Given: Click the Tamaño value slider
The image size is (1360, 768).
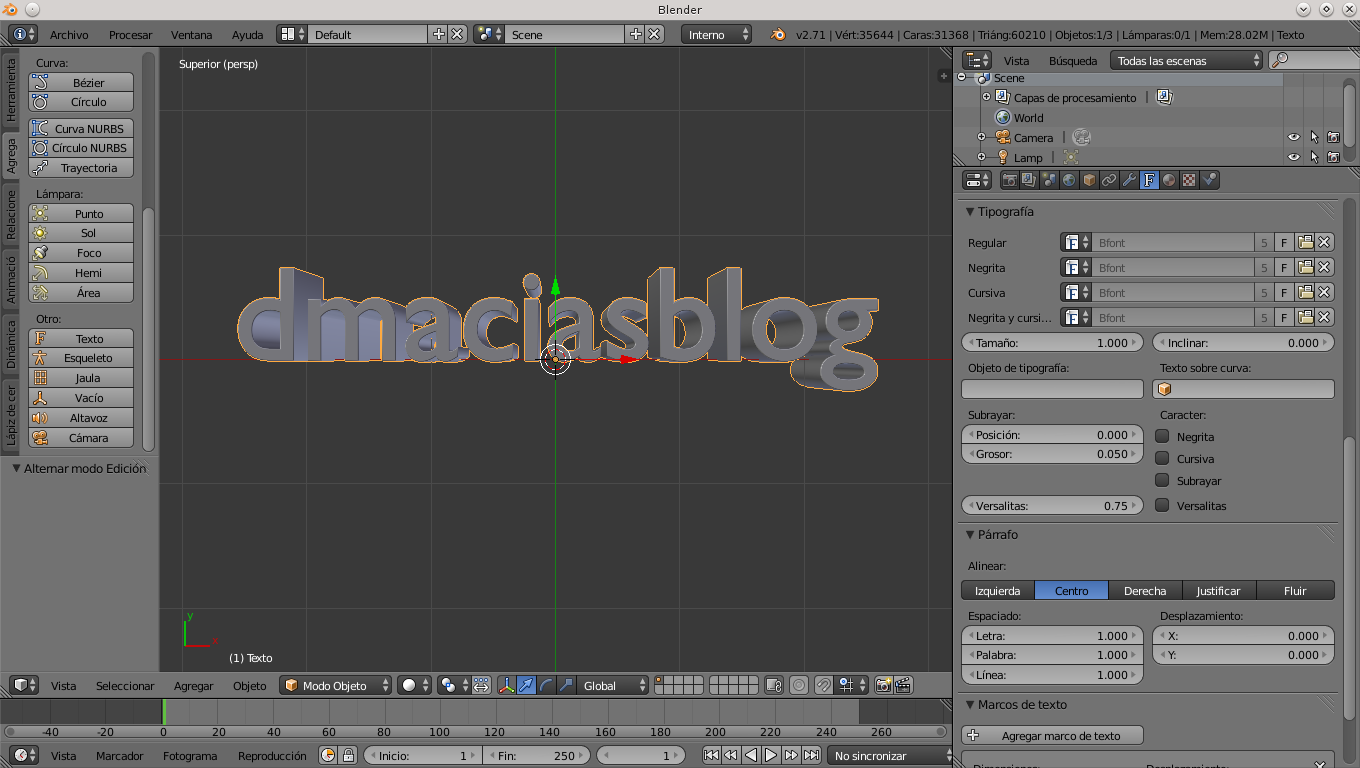Looking at the screenshot, I should click(x=1052, y=342).
